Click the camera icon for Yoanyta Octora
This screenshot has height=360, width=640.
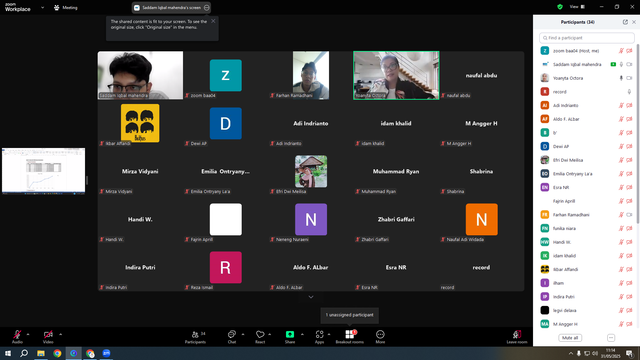(629, 78)
